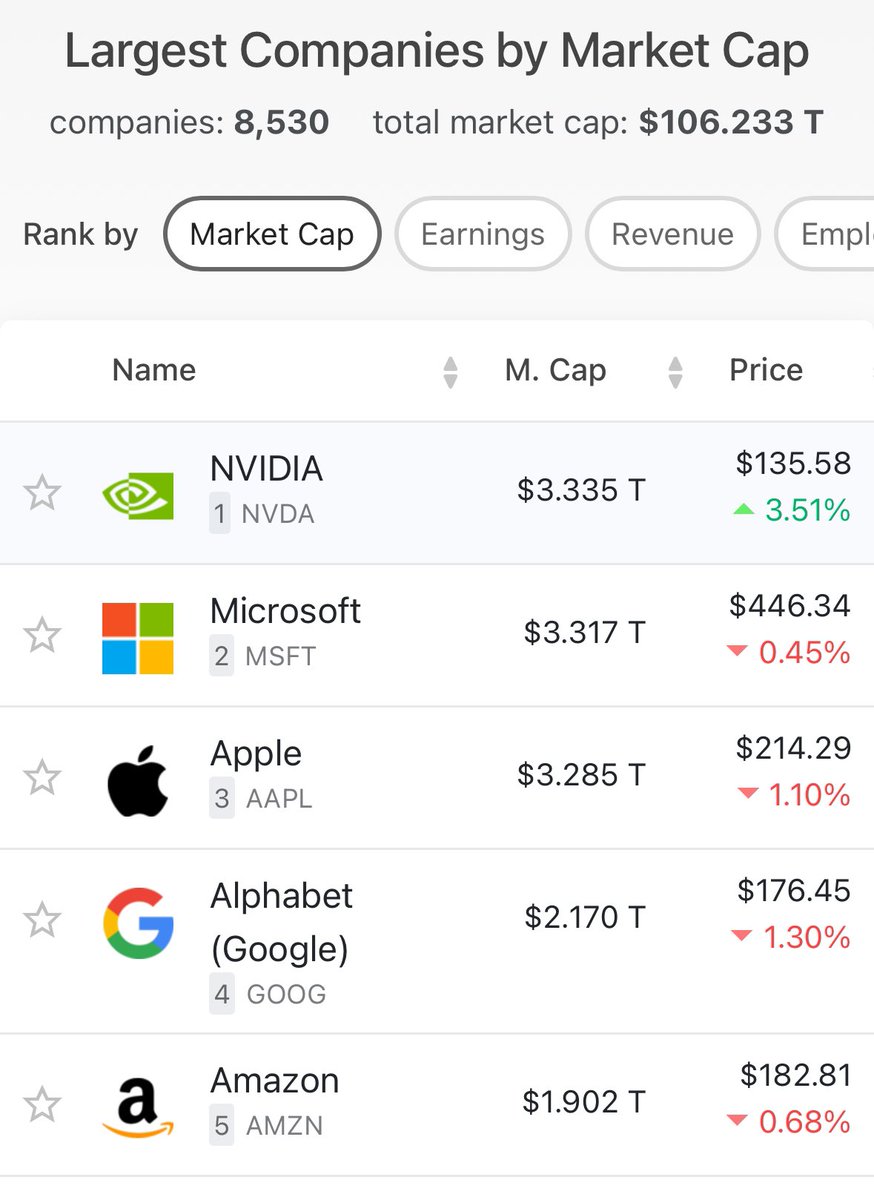The width and height of the screenshot is (874, 1200).
Task: Click the Microsoft logo icon
Action: click(138, 638)
